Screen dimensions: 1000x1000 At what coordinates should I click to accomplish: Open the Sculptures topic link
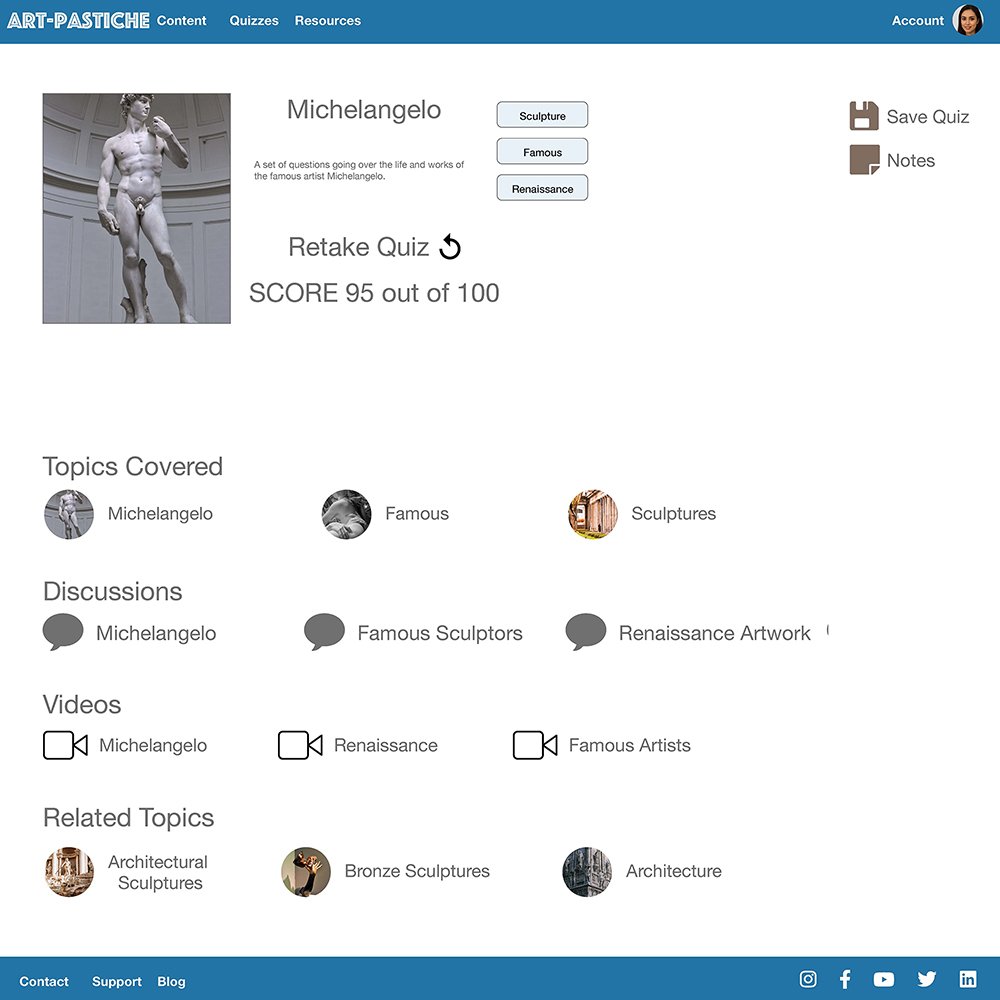pyautogui.click(x=673, y=513)
